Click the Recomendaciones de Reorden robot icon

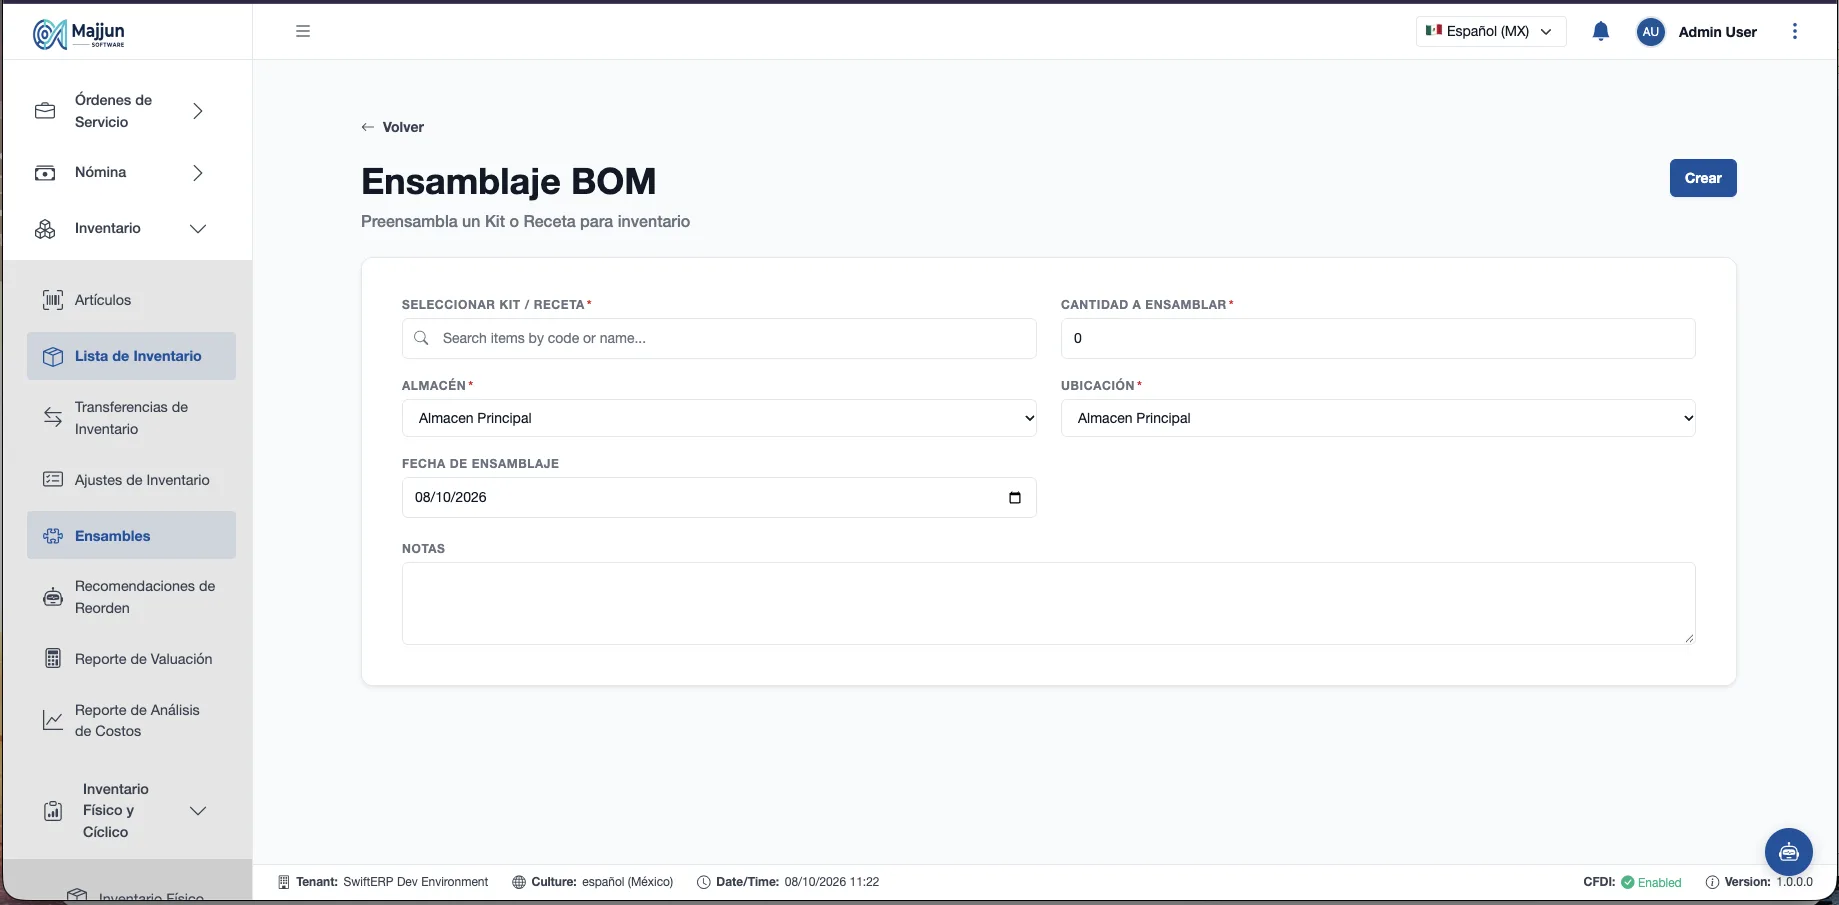(53, 597)
